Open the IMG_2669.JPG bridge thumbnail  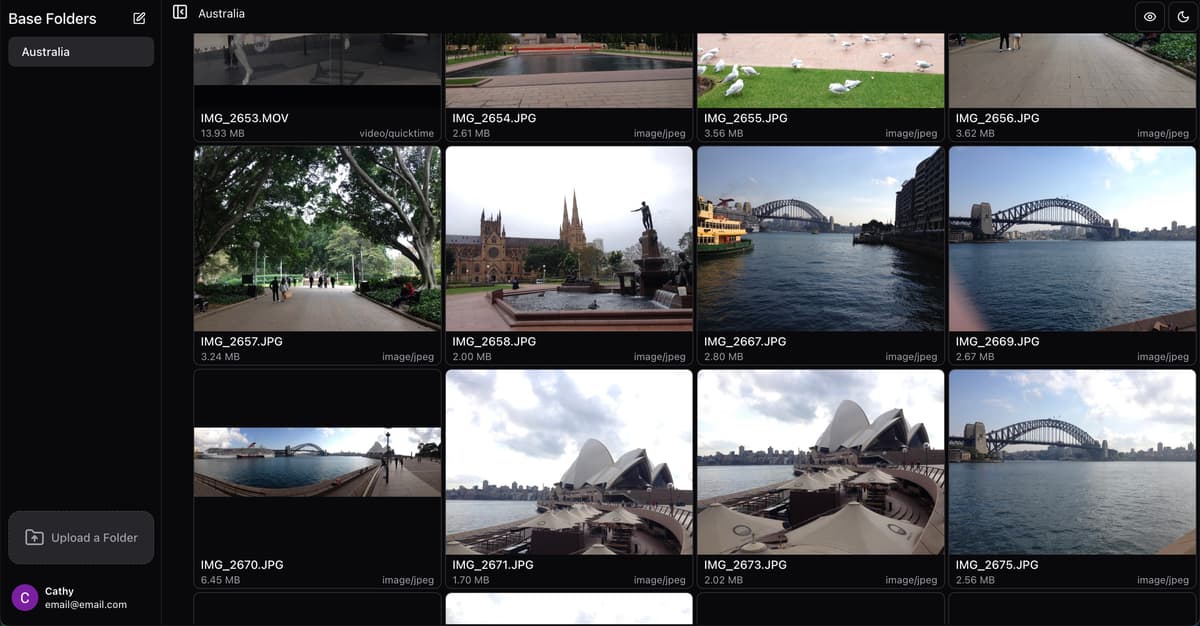(1072, 239)
